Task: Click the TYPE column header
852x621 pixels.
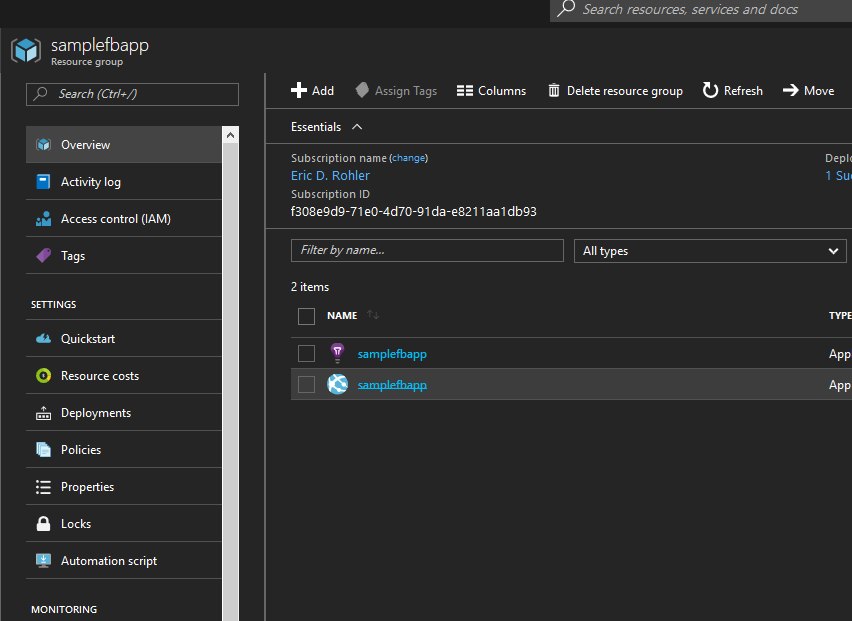Action: (x=840, y=316)
